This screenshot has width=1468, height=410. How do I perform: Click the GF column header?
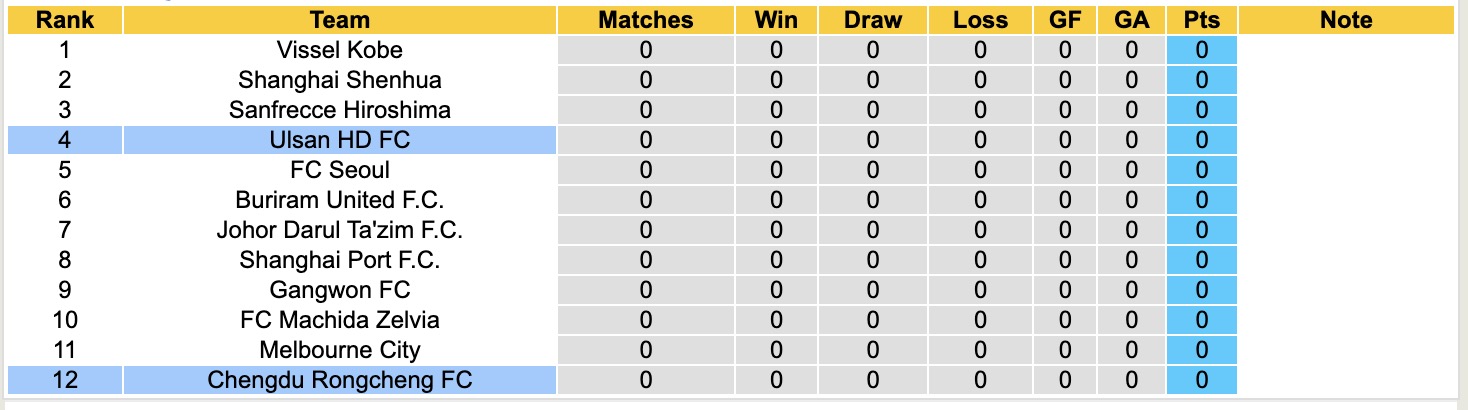coord(1065,20)
